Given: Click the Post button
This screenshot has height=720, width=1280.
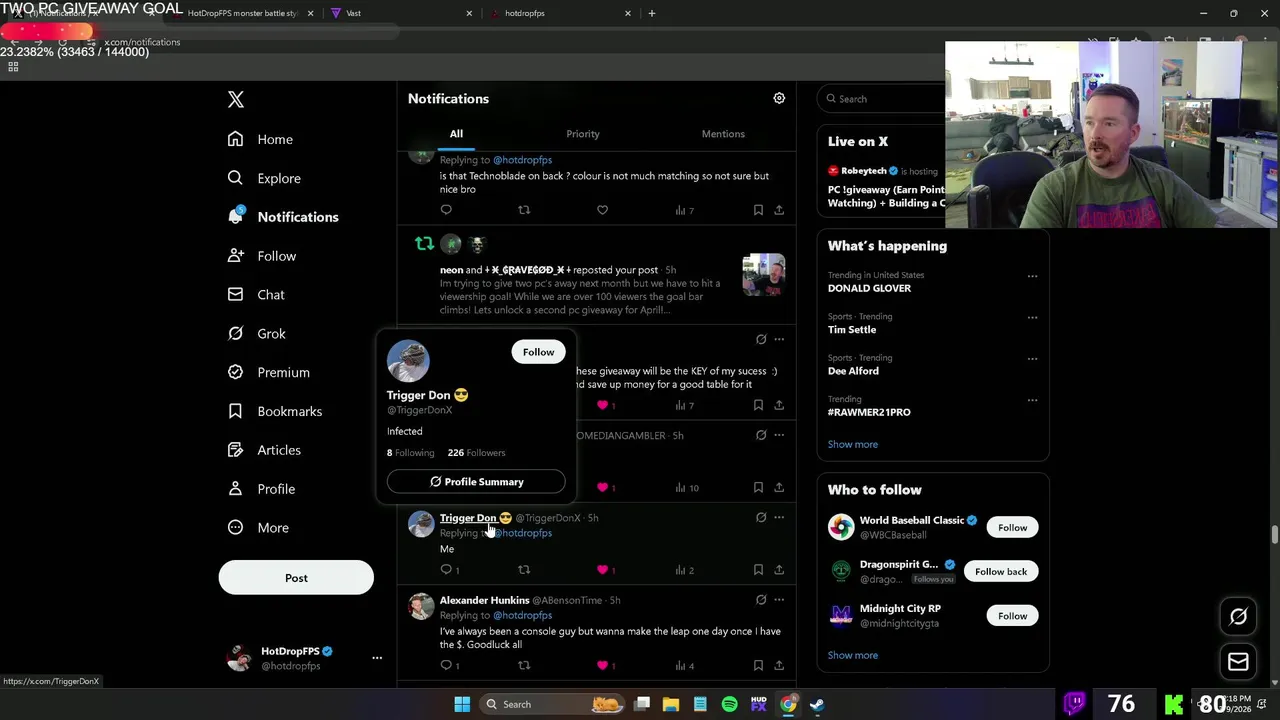Looking at the screenshot, I should point(296,578).
